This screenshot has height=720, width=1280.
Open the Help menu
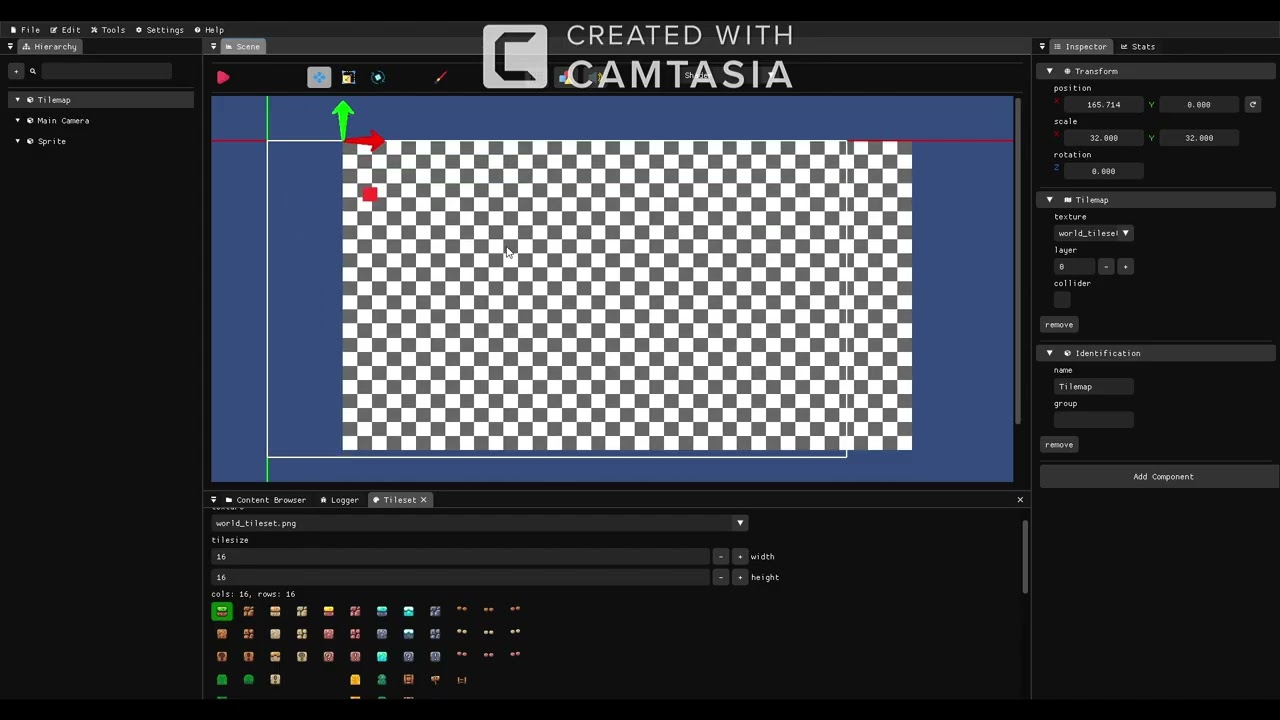point(209,30)
